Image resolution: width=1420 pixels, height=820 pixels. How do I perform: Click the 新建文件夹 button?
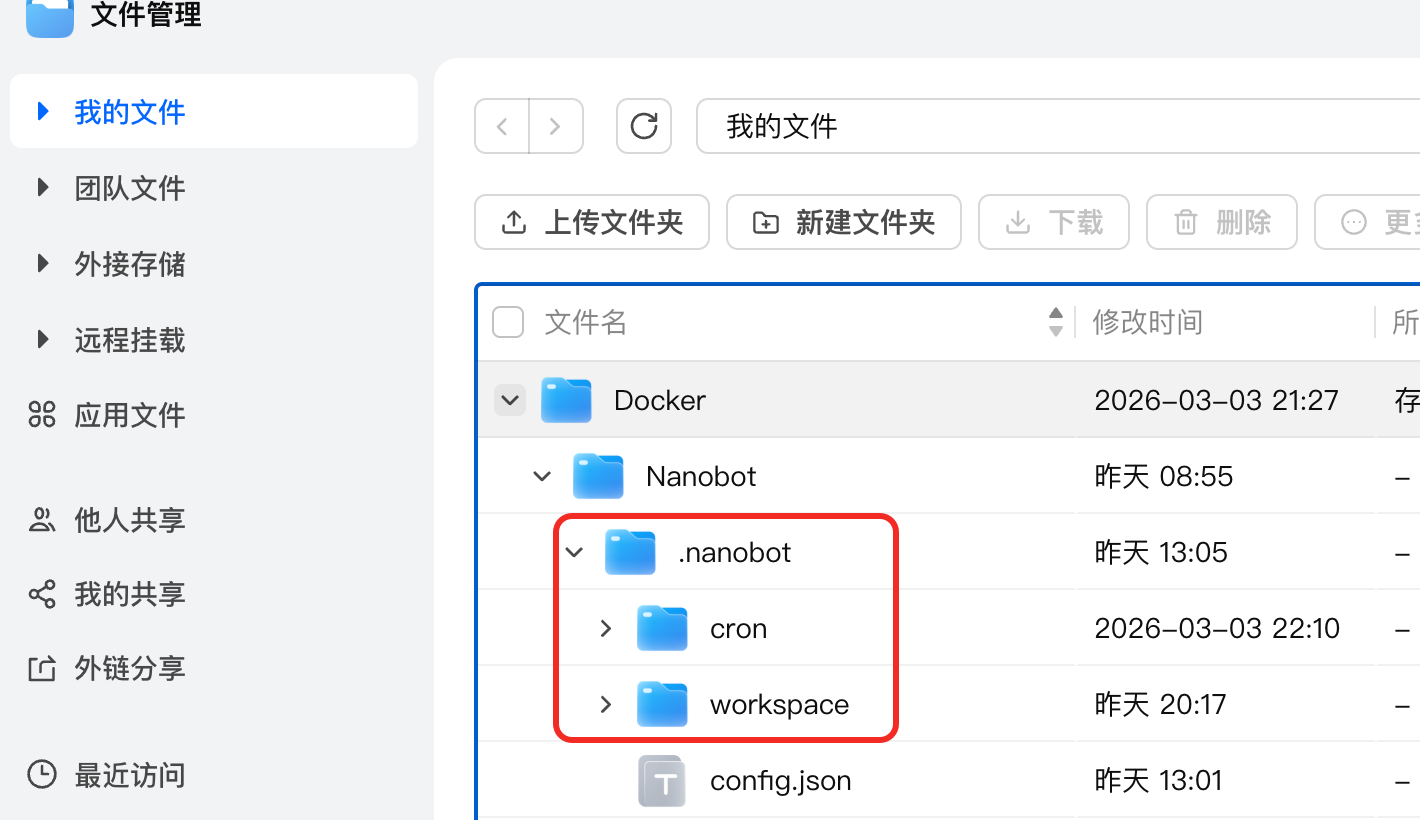(x=844, y=222)
